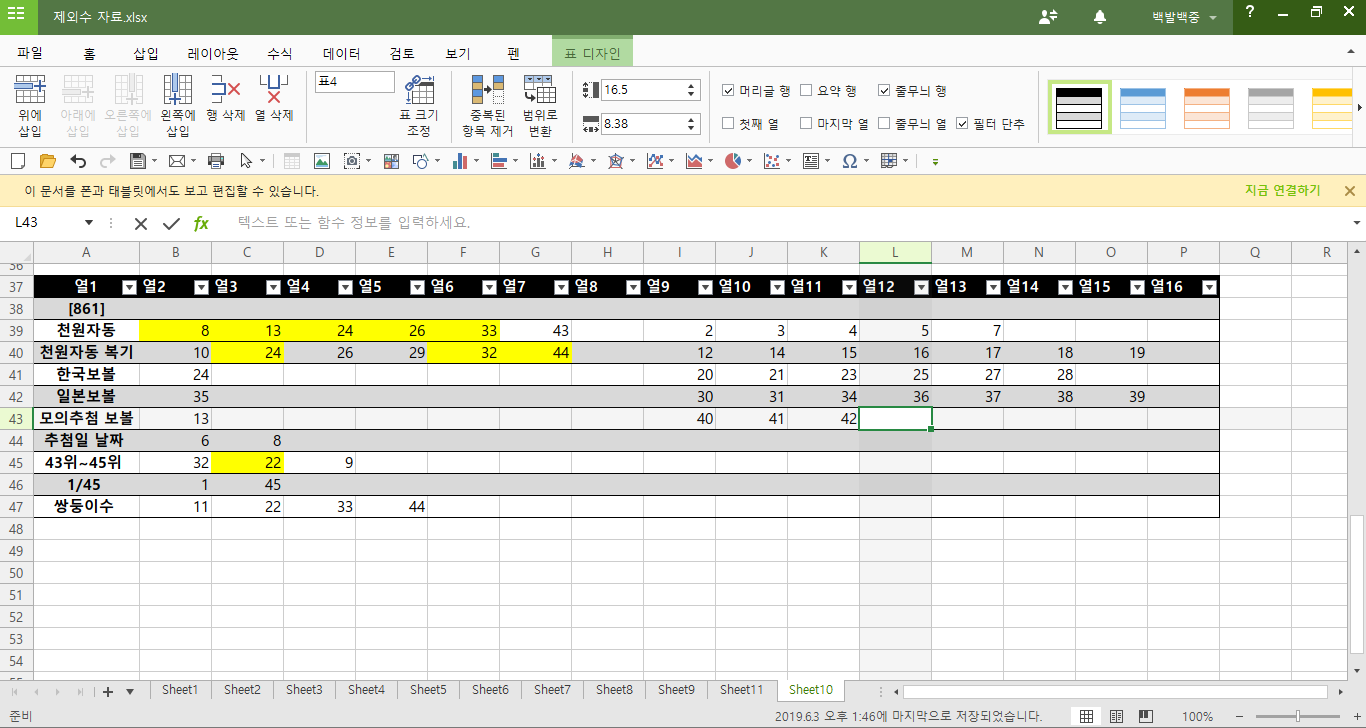The image size is (1366, 728).
Task: Open the 수식 ribbon tab
Action: [280, 54]
